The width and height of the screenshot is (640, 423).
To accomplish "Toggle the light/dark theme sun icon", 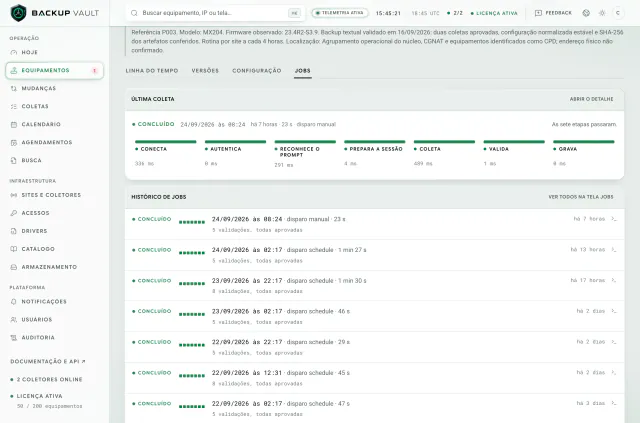I will coord(602,13).
